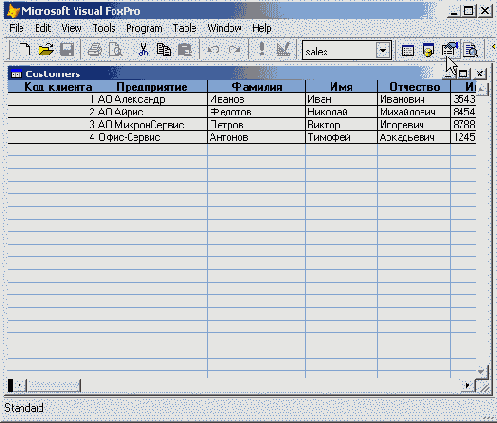This screenshot has width=497, height=423.
Task: Click the Copy toolbar icon
Action: point(164,50)
